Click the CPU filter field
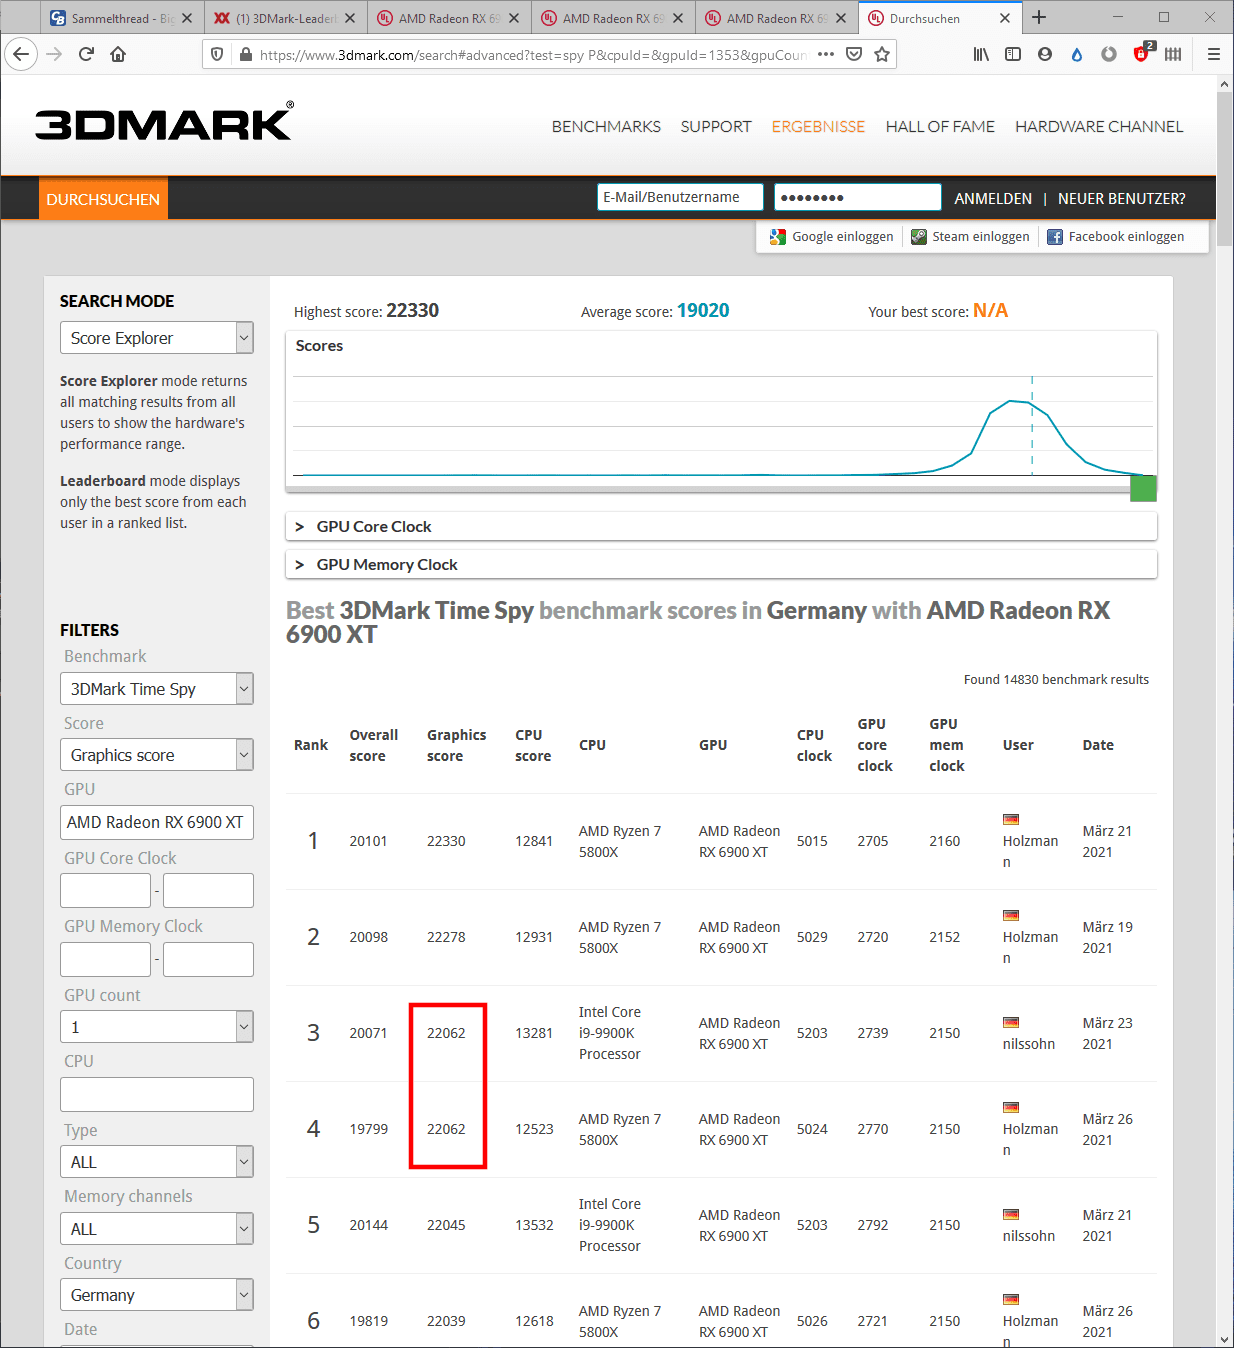This screenshot has width=1234, height=1348. coord(157,1094)
